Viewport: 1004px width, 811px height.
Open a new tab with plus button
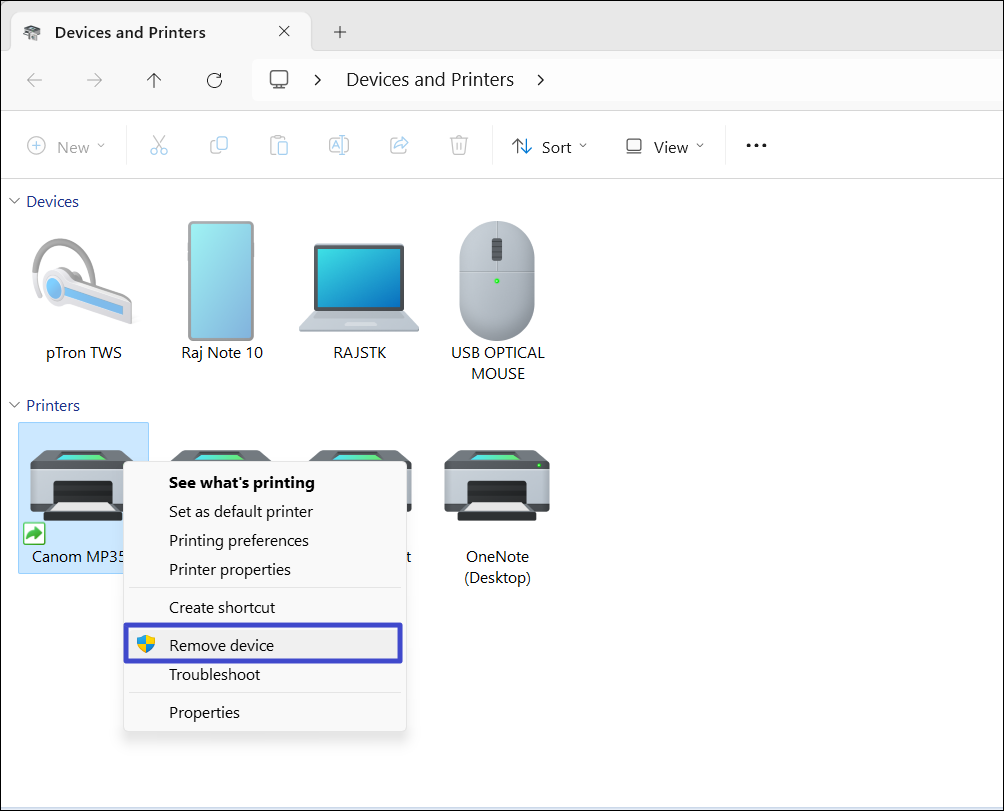point(340,32)
